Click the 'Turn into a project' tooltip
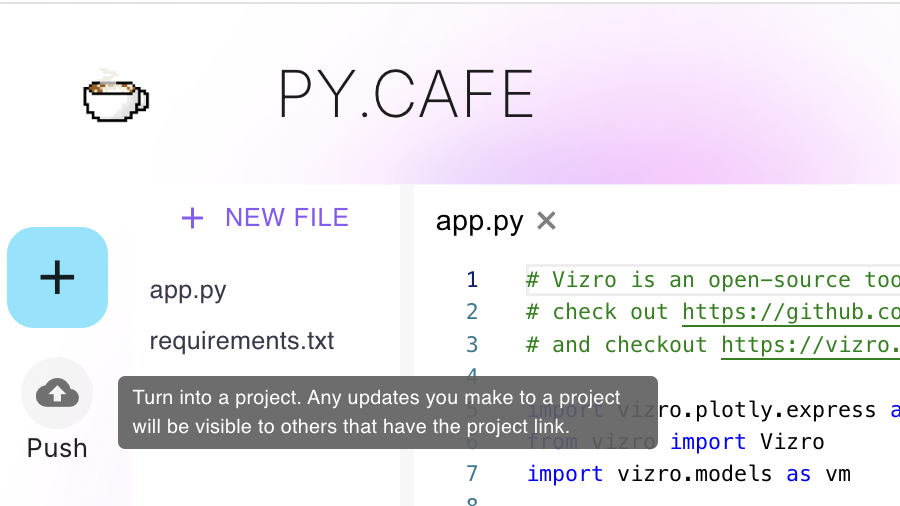This screenshot has height=506, width=900. click(388, 412)
